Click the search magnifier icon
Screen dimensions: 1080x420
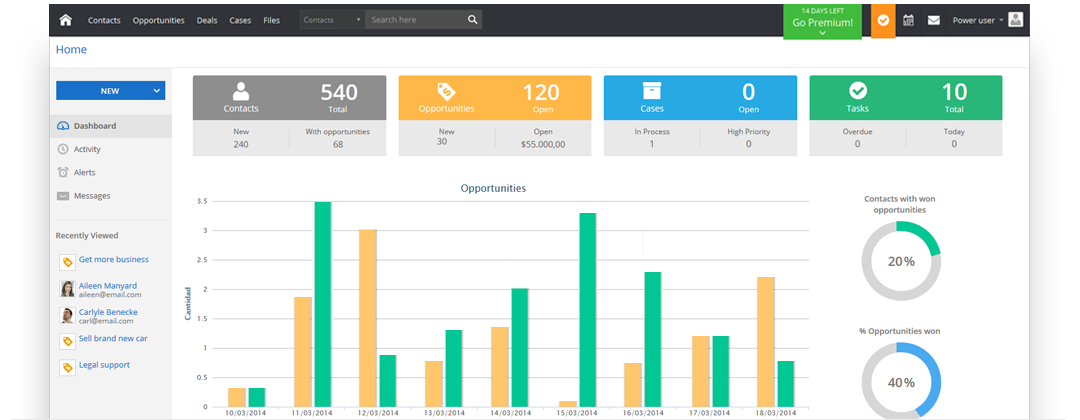coord(472,20)
